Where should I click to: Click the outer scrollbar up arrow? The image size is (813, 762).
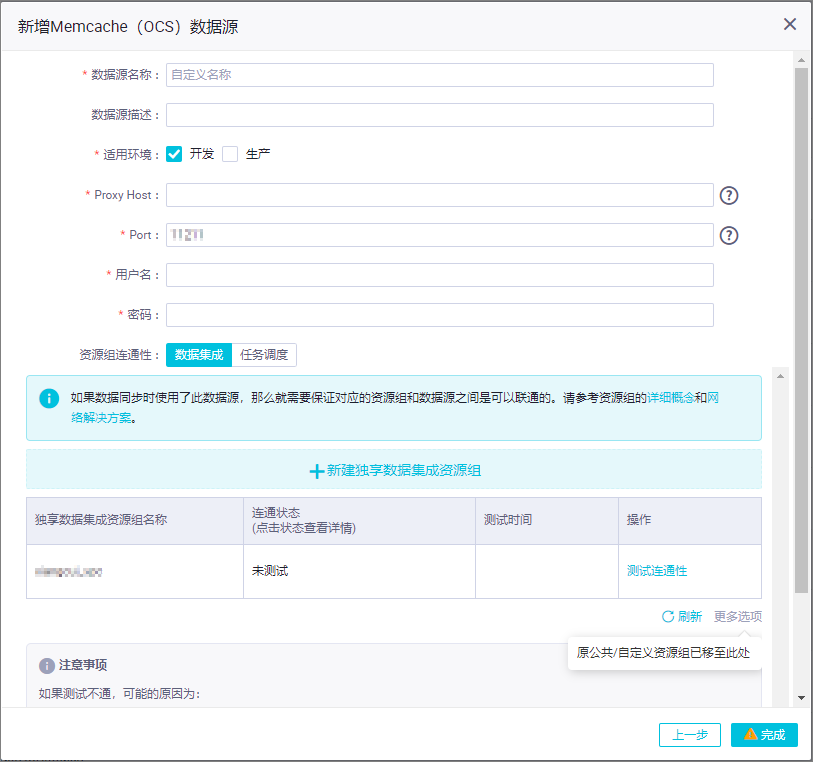point(802,60)
